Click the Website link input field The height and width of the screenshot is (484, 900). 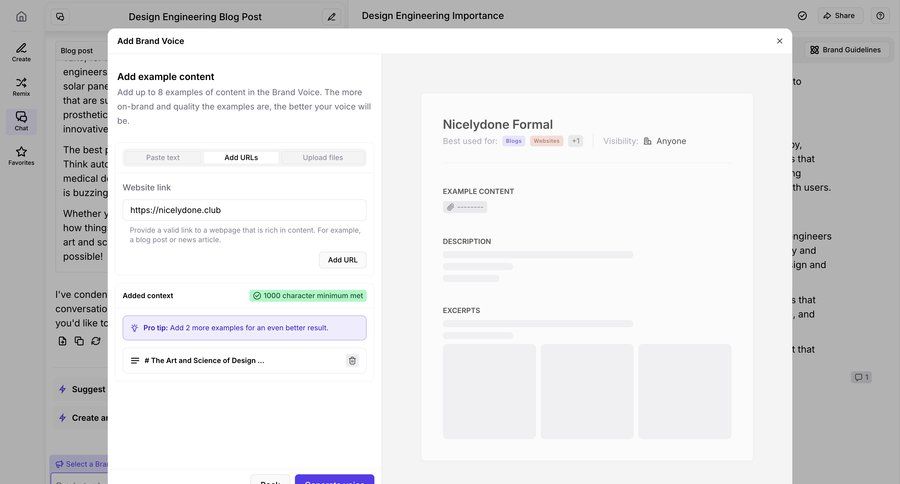coord(245,210)
